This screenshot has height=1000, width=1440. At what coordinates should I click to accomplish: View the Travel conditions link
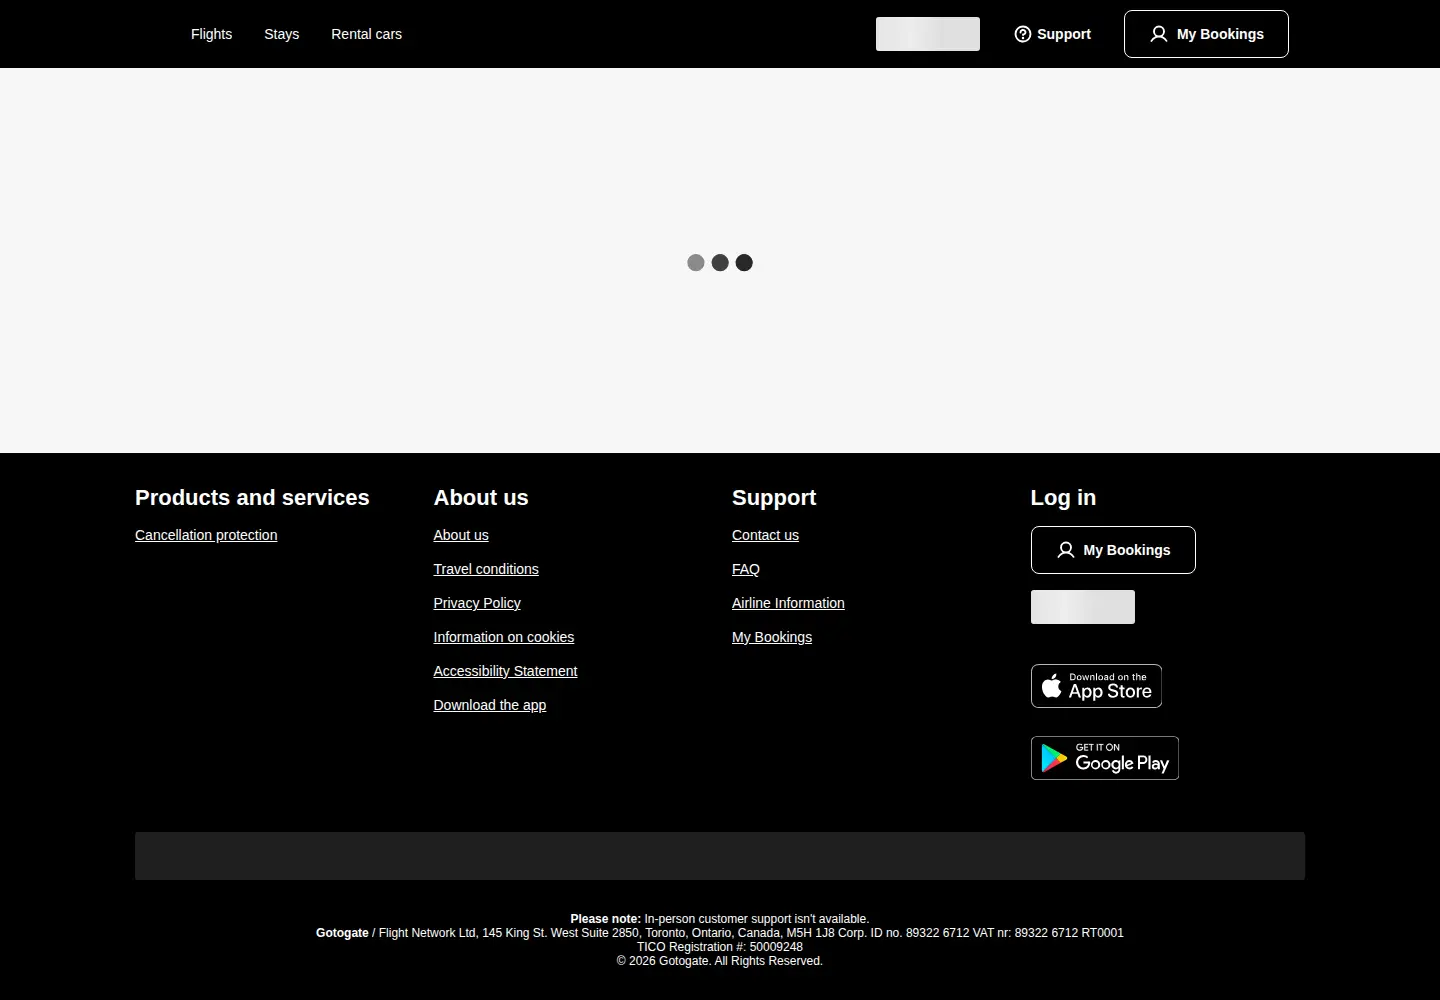coord(486,569)
